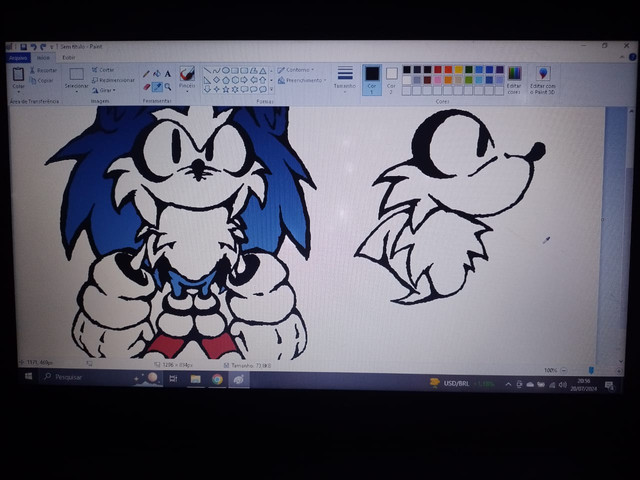Click the Redo arrow in title bar
Viewport: 640px width, 480px height.
click(x=43, y=47)
